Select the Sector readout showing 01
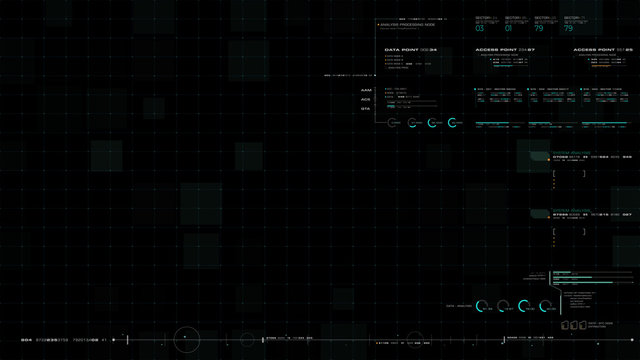Screen dimensions: 640x360 (508, 28)
